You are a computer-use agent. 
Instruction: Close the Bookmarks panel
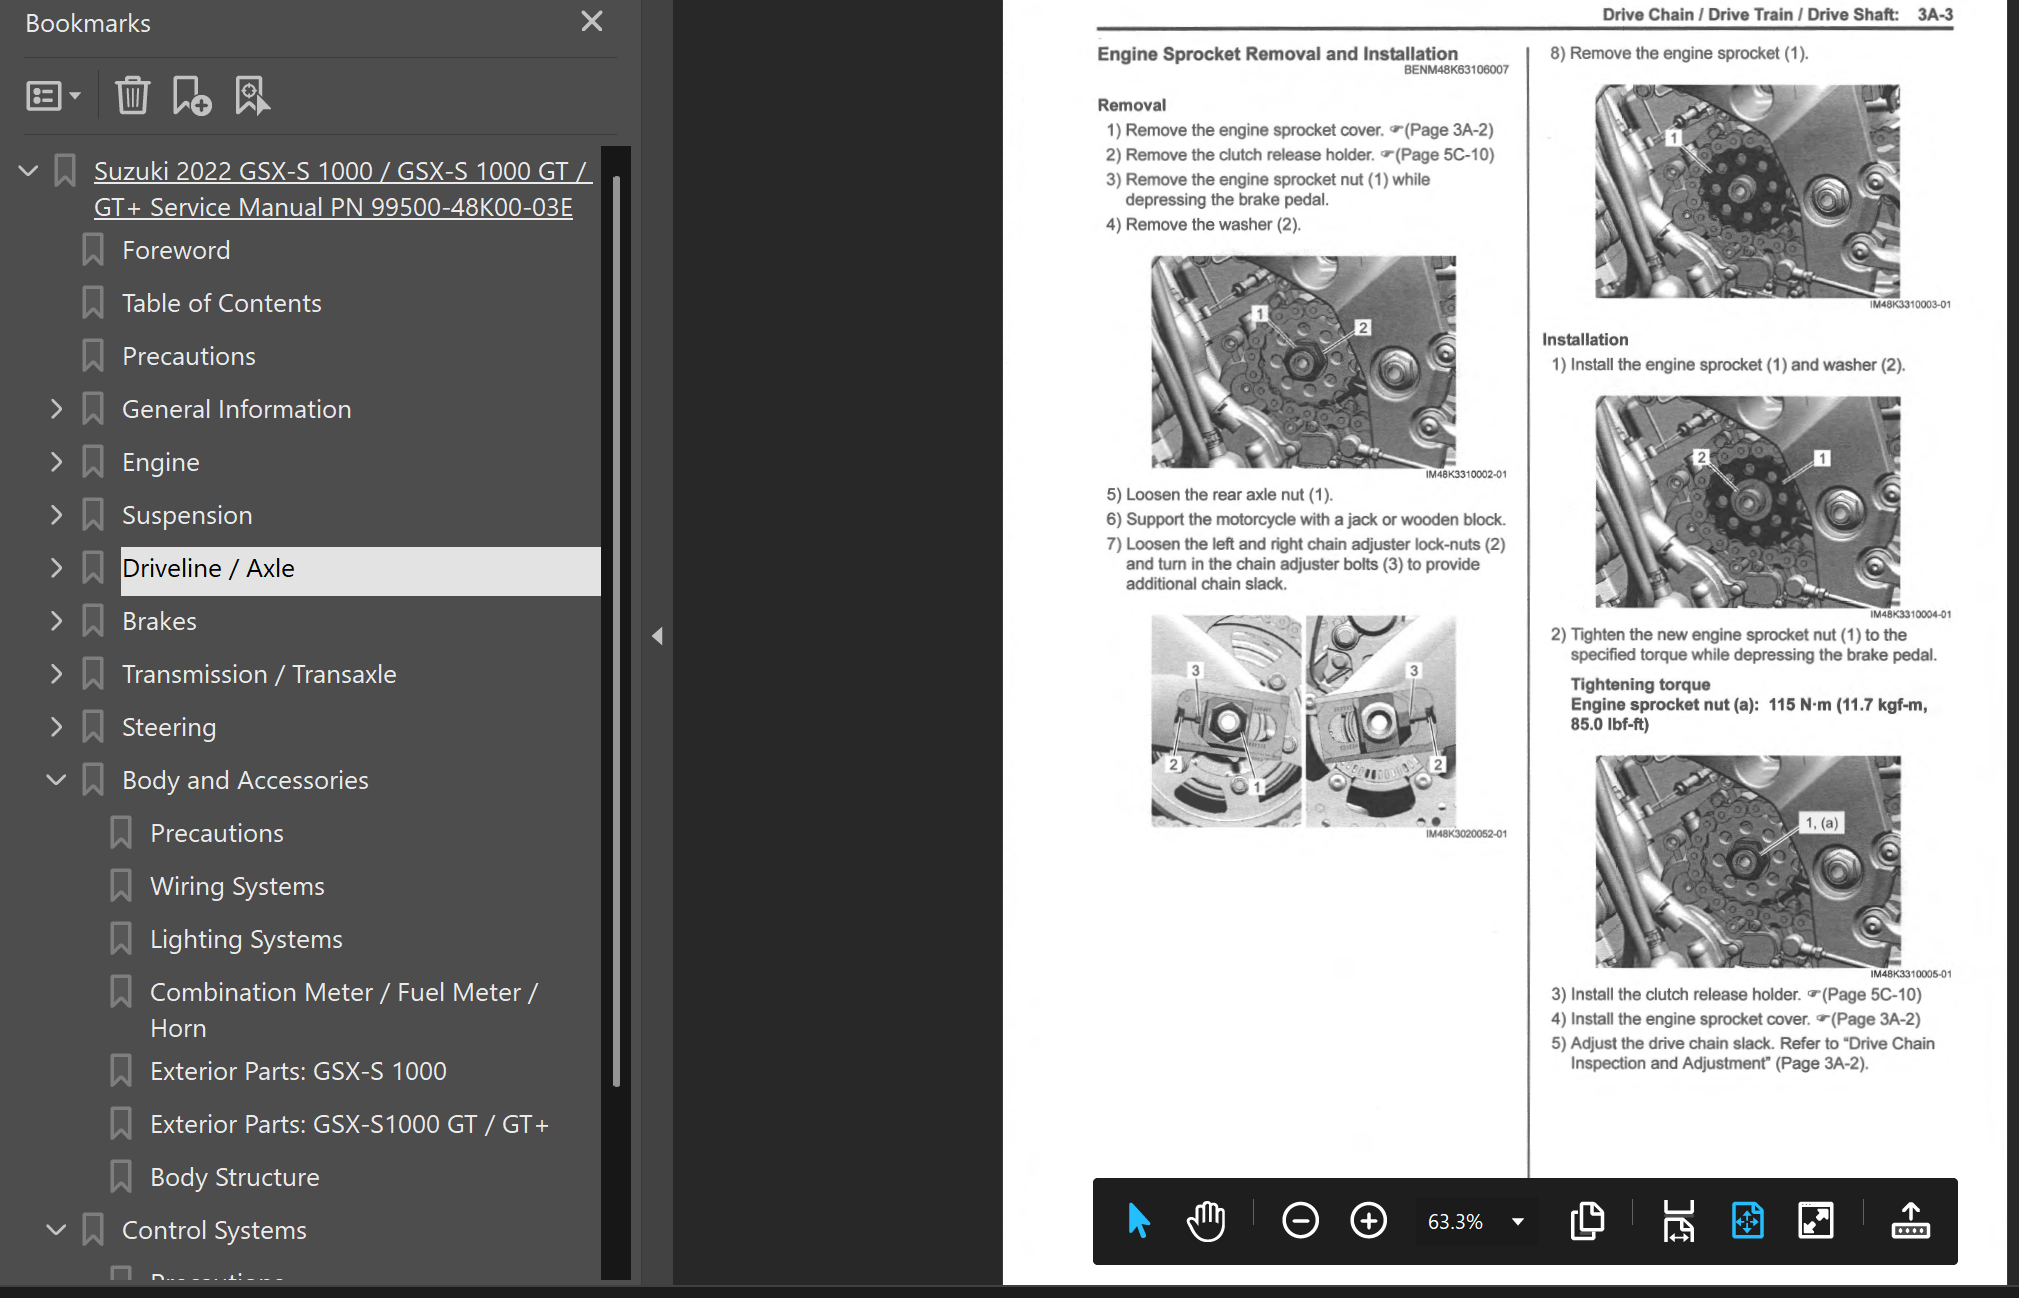tap(592, 21)
